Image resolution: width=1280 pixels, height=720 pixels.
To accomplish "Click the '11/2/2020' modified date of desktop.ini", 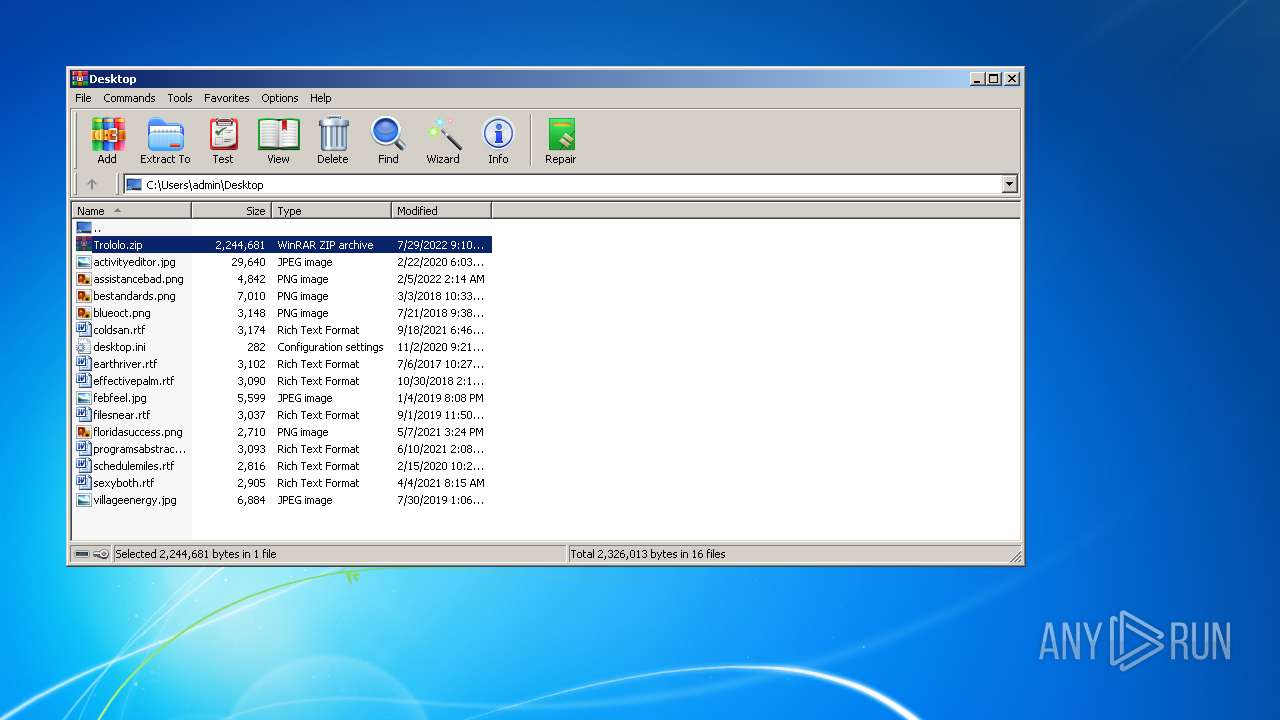I will click(440, 347).
